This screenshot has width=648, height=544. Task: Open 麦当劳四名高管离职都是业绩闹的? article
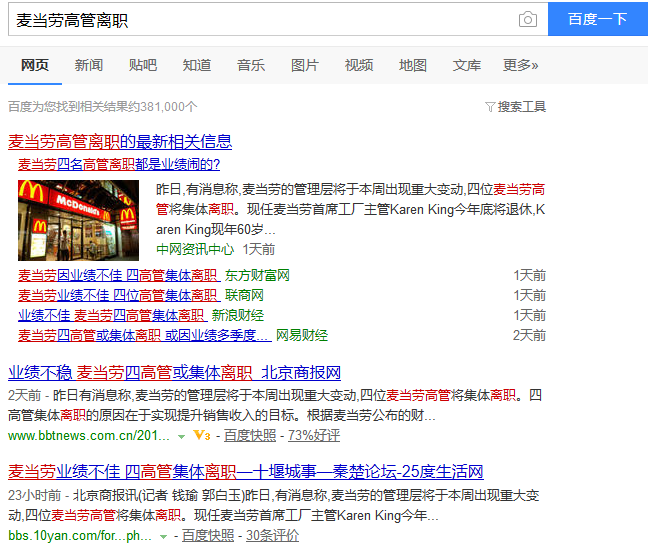coord(119,165)
